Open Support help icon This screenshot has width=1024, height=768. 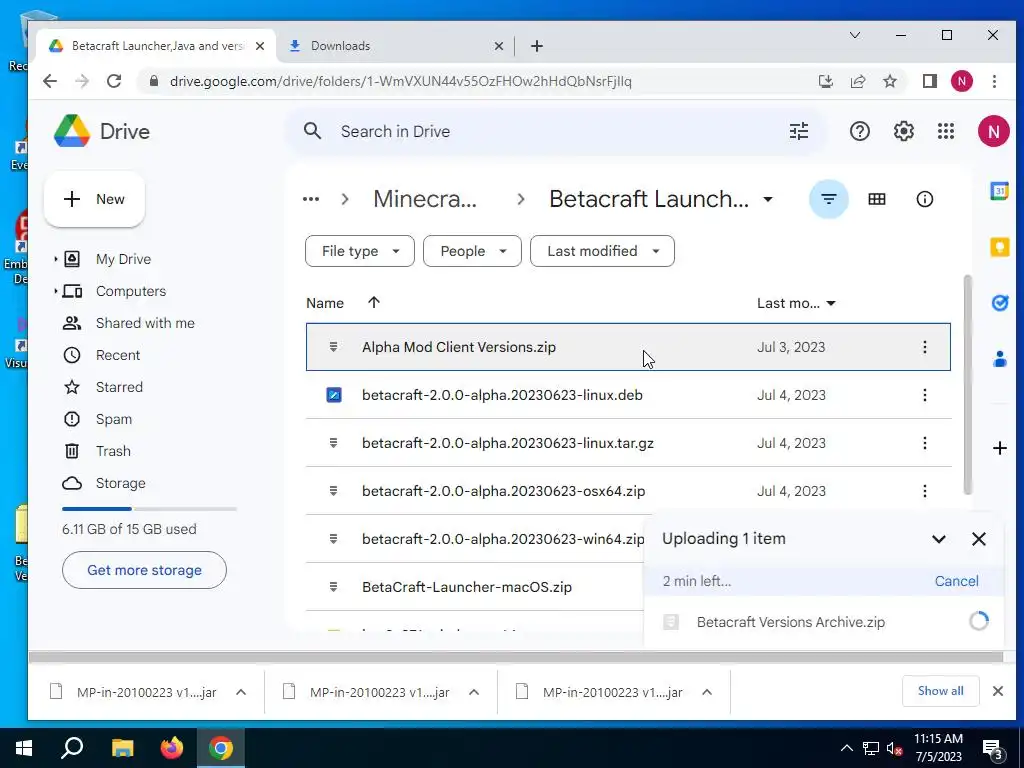click(859, 131)
